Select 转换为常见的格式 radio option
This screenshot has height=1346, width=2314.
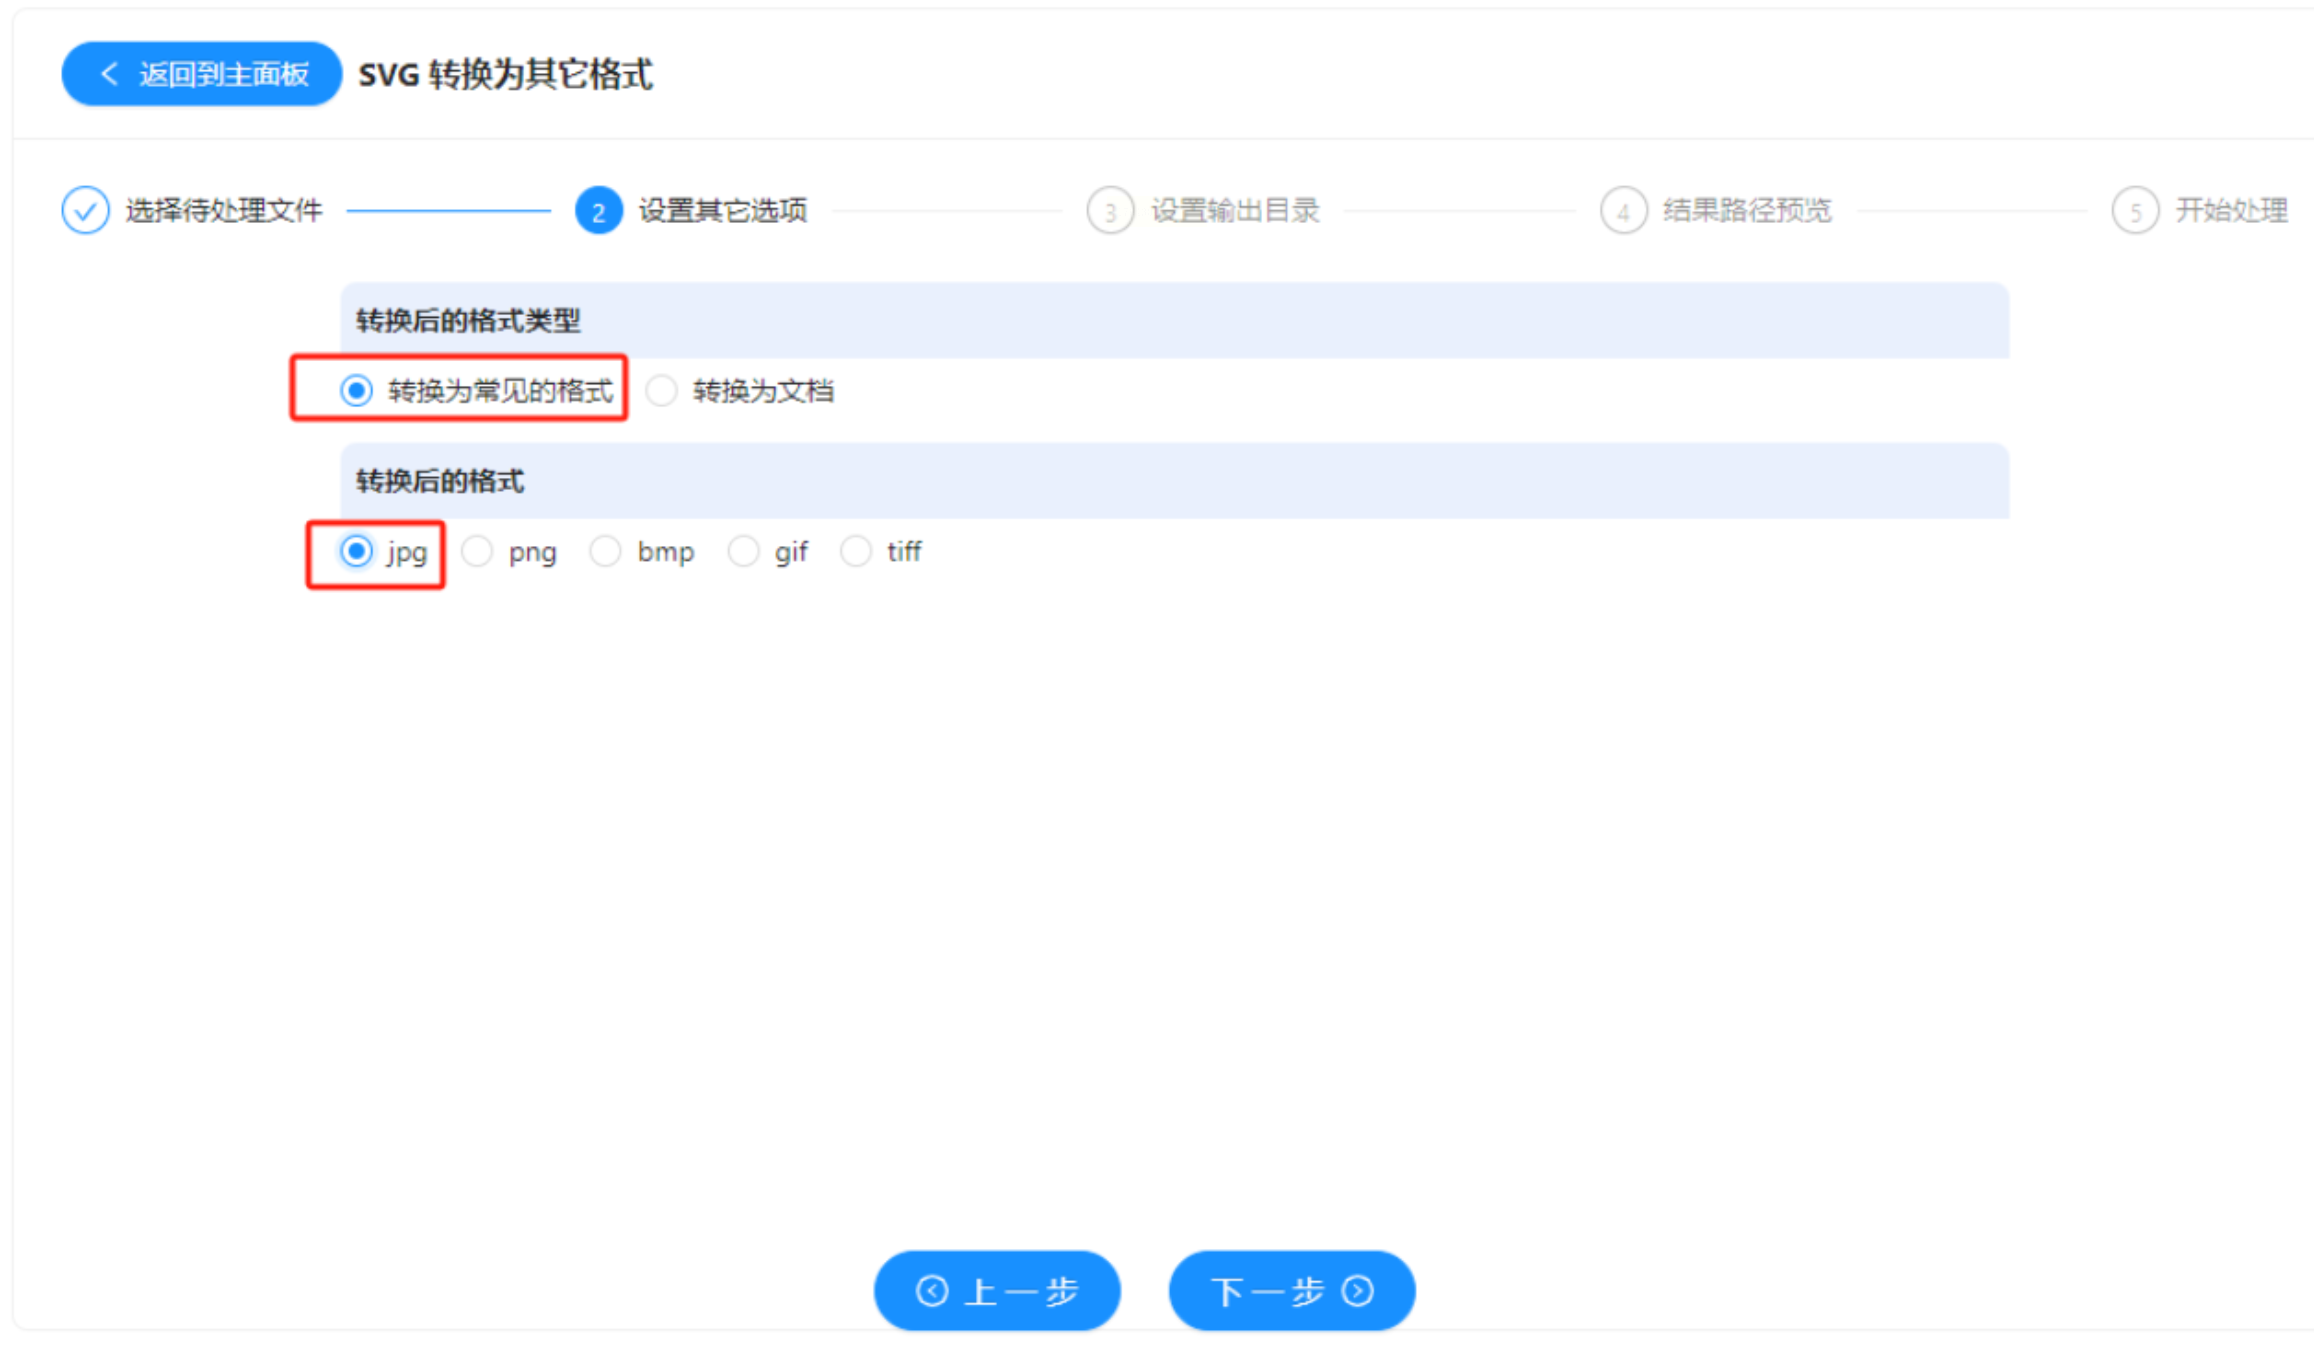coord(356,390)
